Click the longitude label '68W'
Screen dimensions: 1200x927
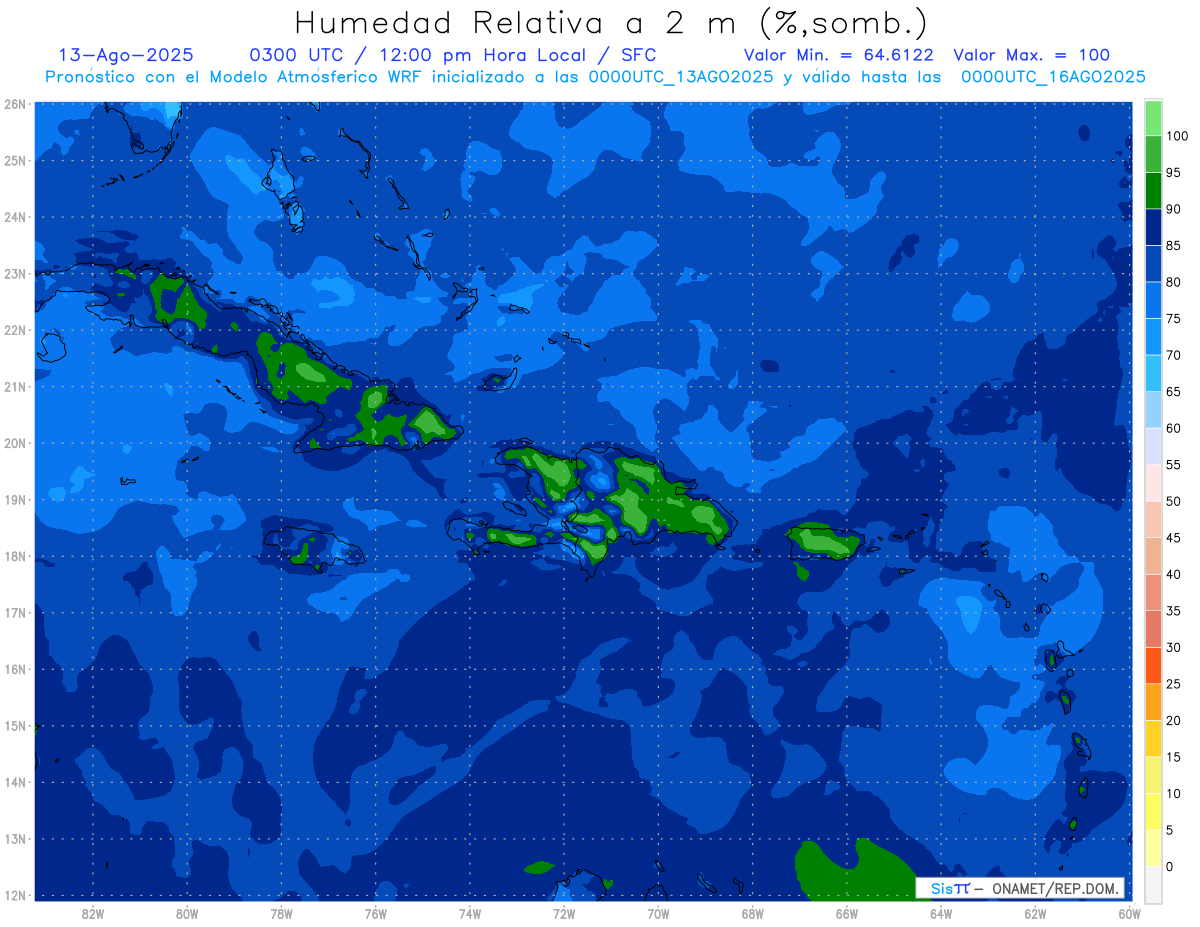click(x=753, y=913)
